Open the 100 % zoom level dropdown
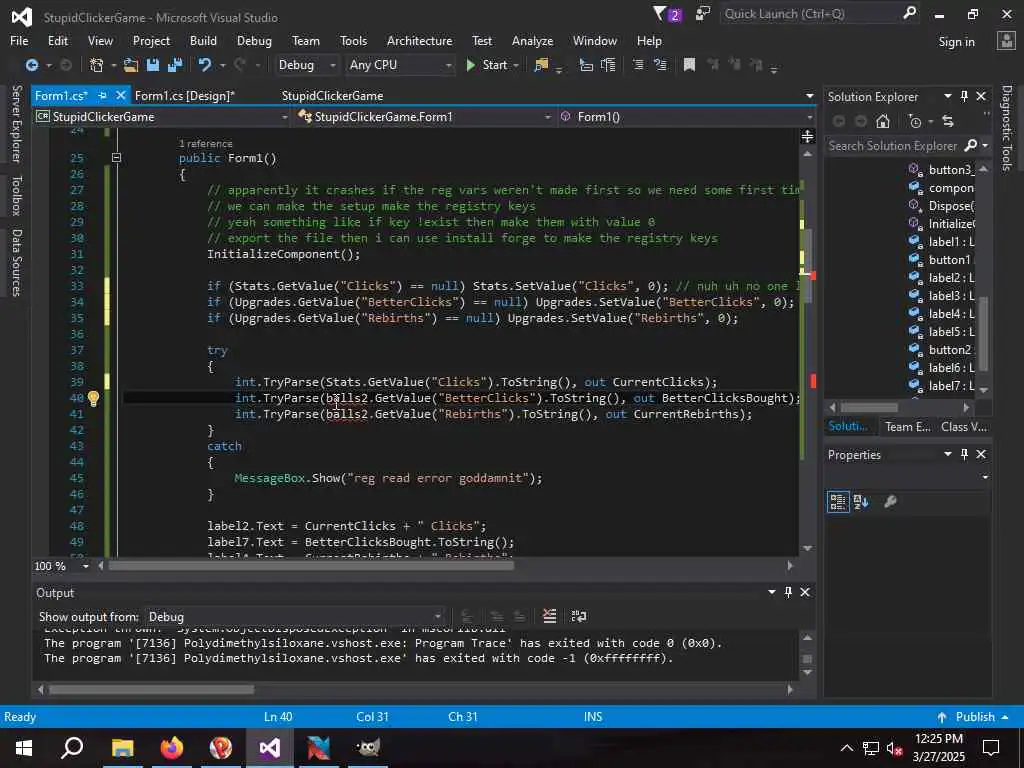This screenshot has height=768, width=1024. [62, 566]
